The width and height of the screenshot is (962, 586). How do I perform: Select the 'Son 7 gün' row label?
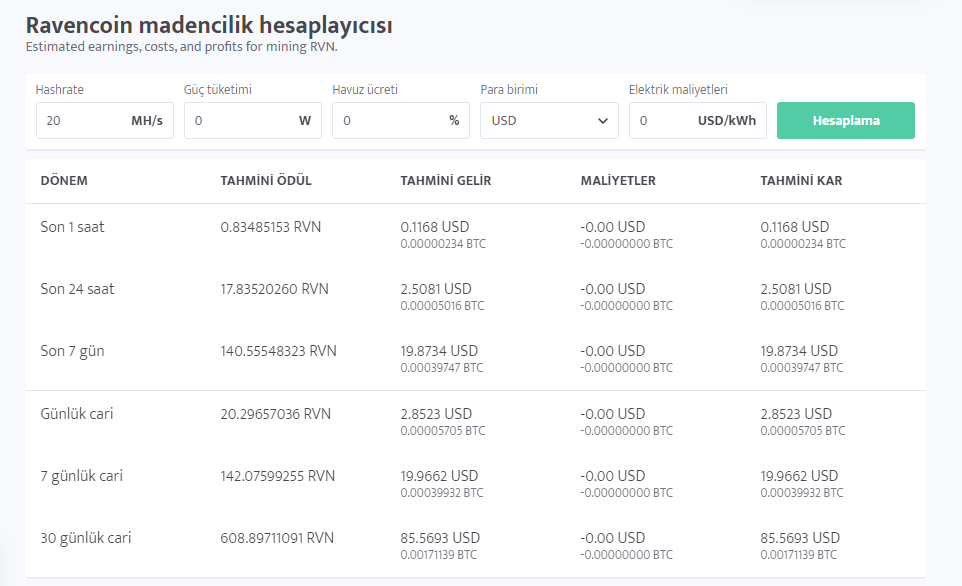72,351
